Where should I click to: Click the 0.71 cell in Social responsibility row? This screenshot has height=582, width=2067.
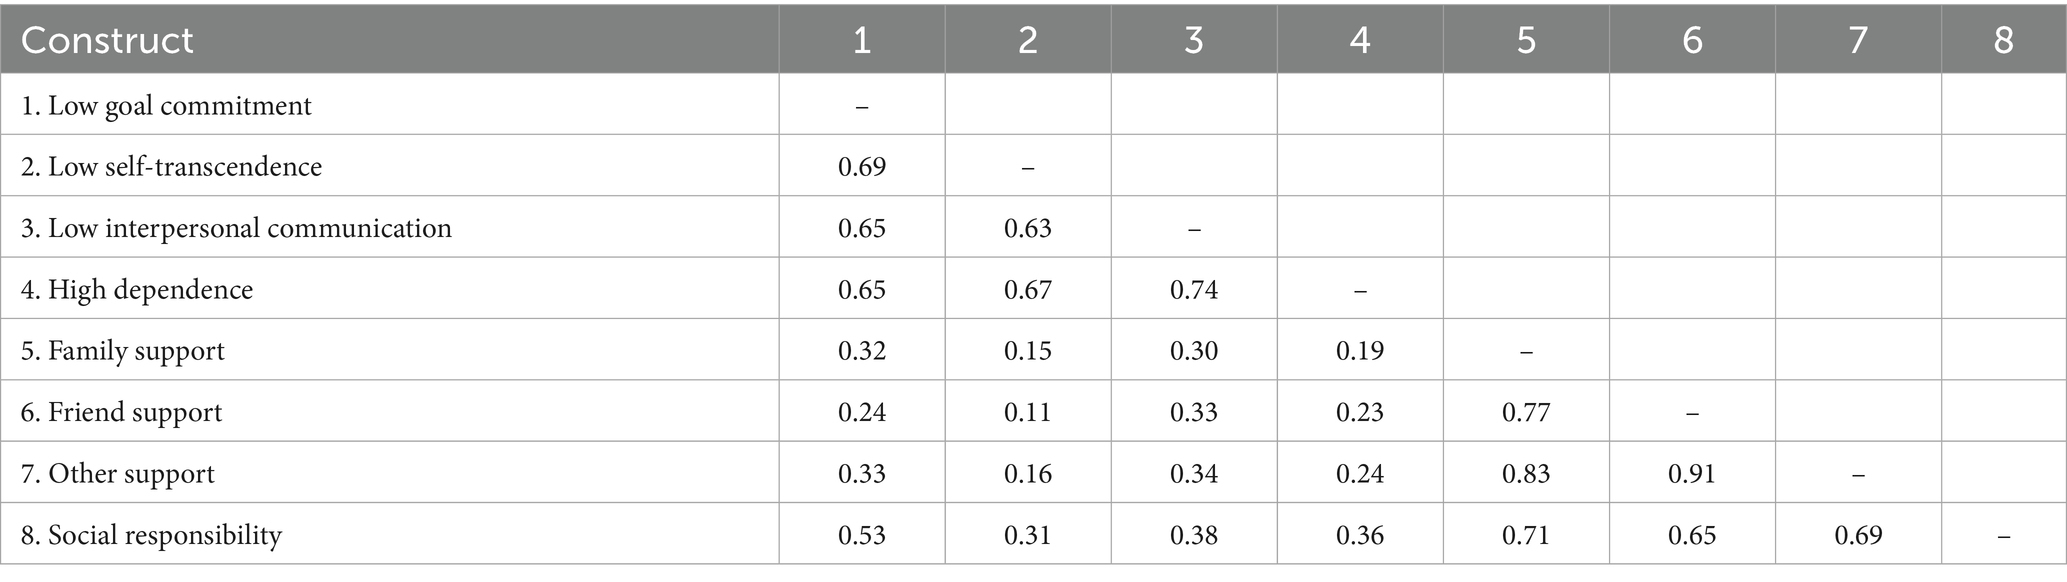tap(1526, 535)
